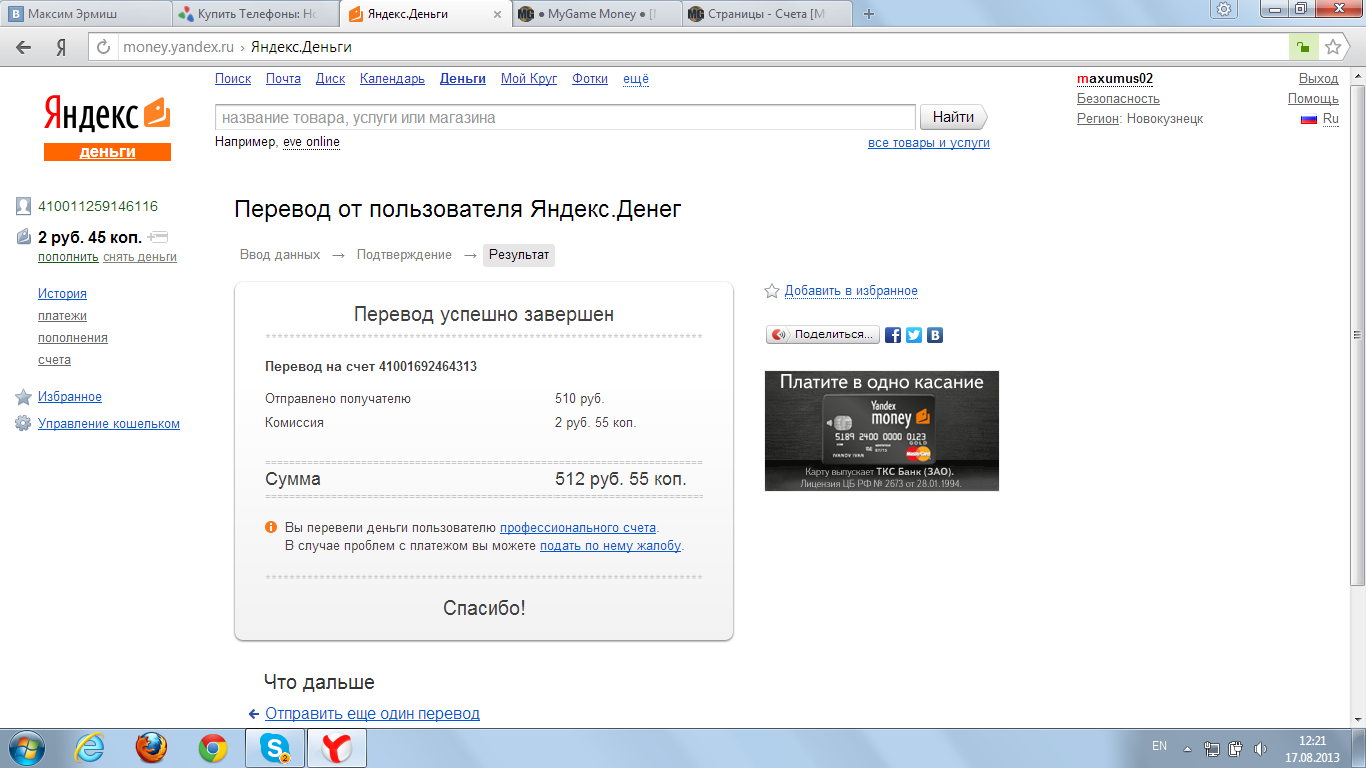Click the EN language indicator in the taskbar
Viewport: 1366px width, 768px height.
click(1159, 746)
